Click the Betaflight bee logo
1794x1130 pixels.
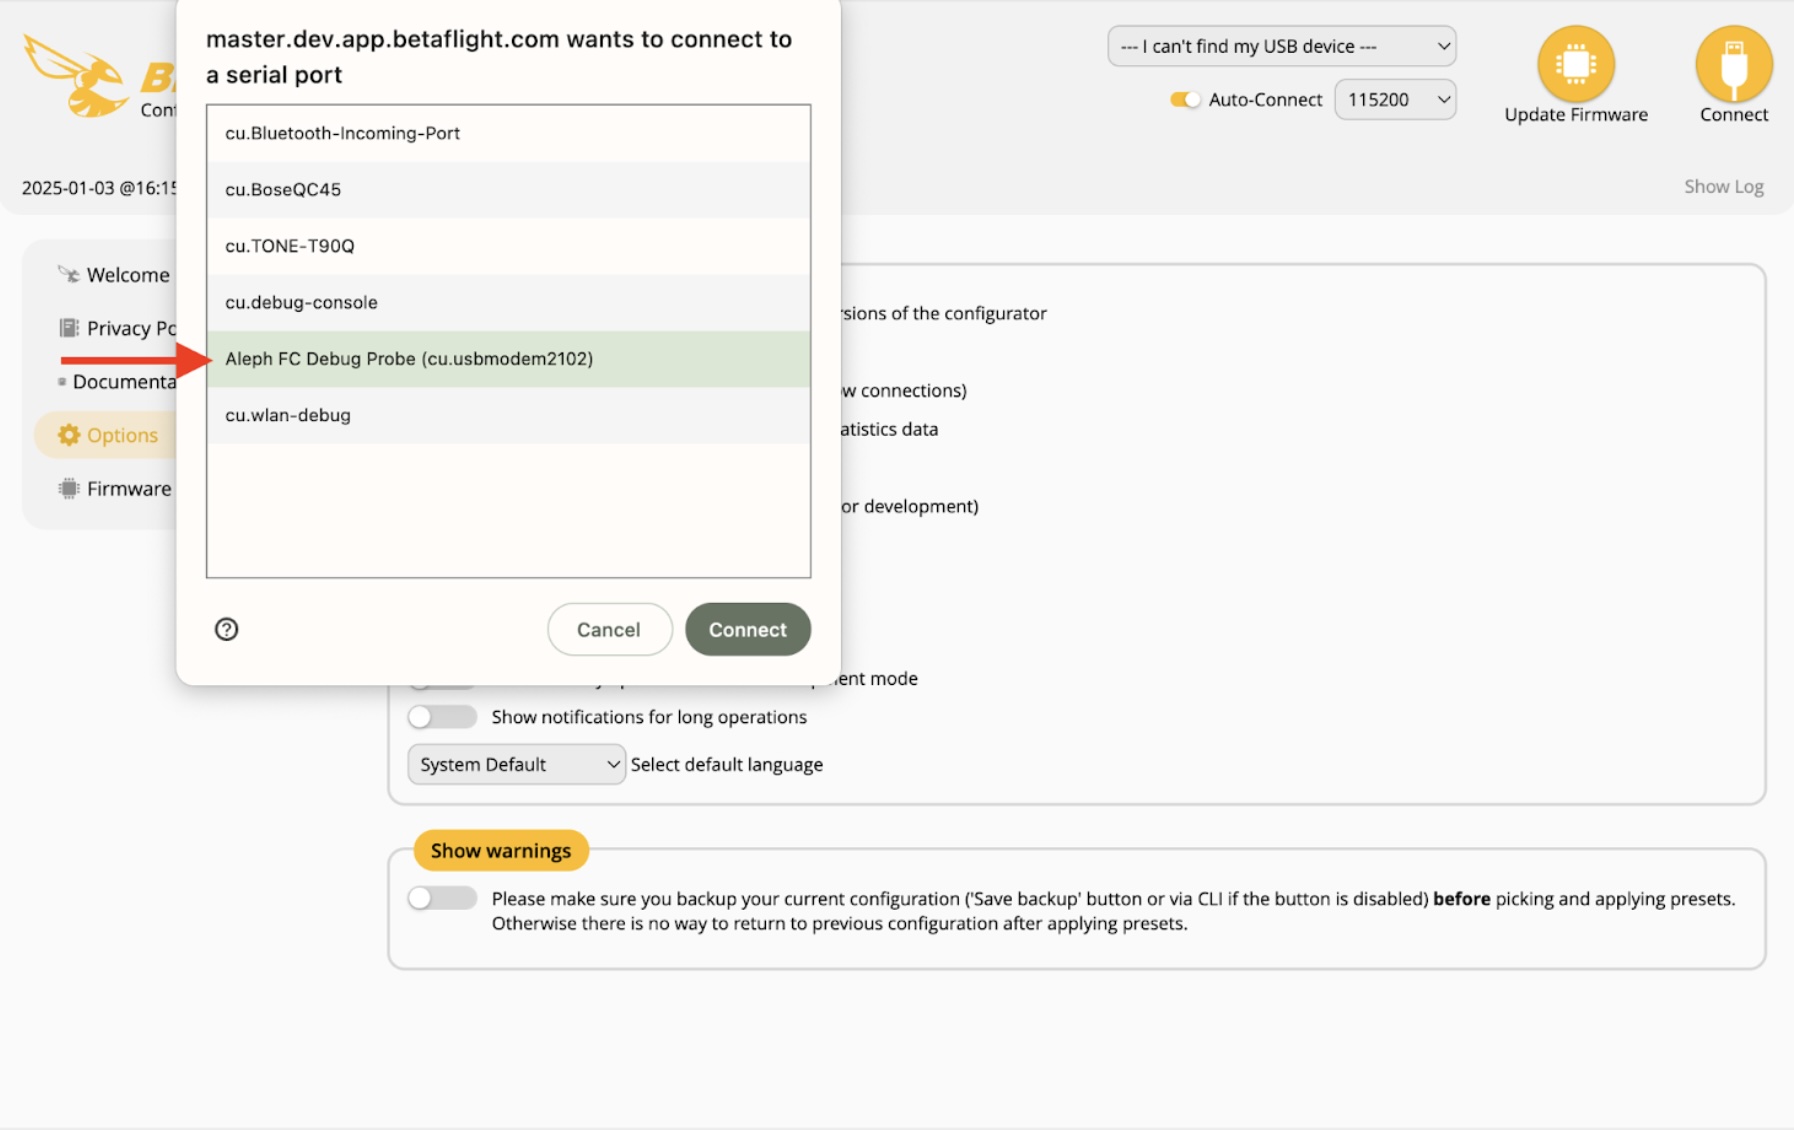click(x=75, y=76)
